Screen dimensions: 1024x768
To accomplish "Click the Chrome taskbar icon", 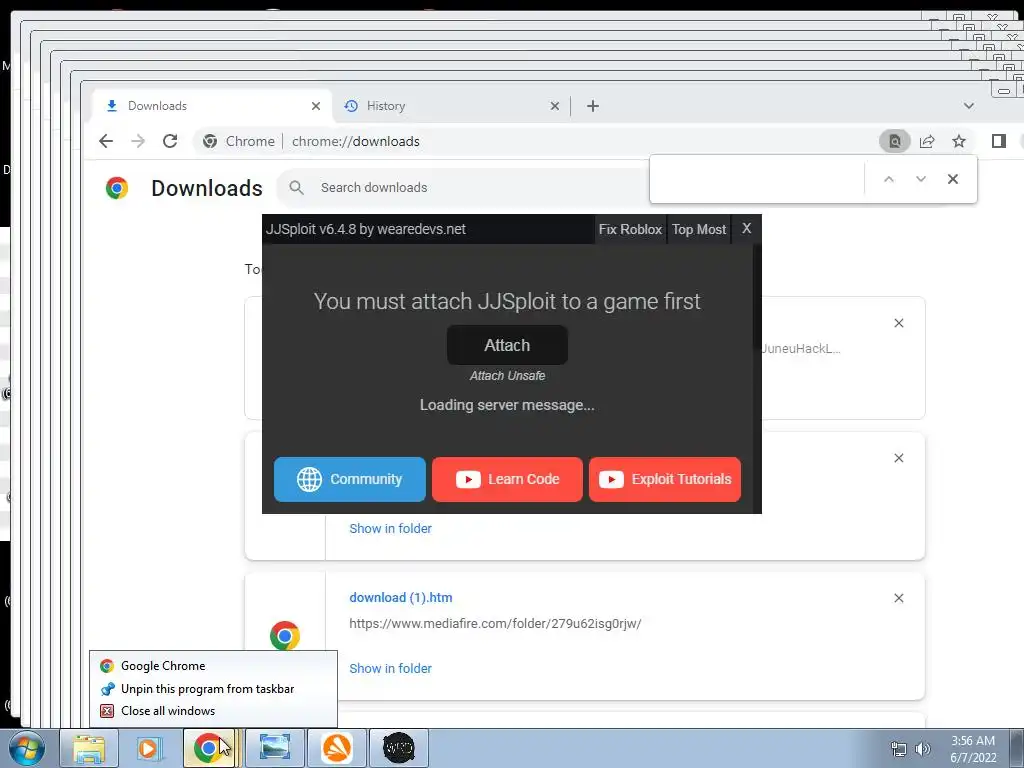I will 209,748.
